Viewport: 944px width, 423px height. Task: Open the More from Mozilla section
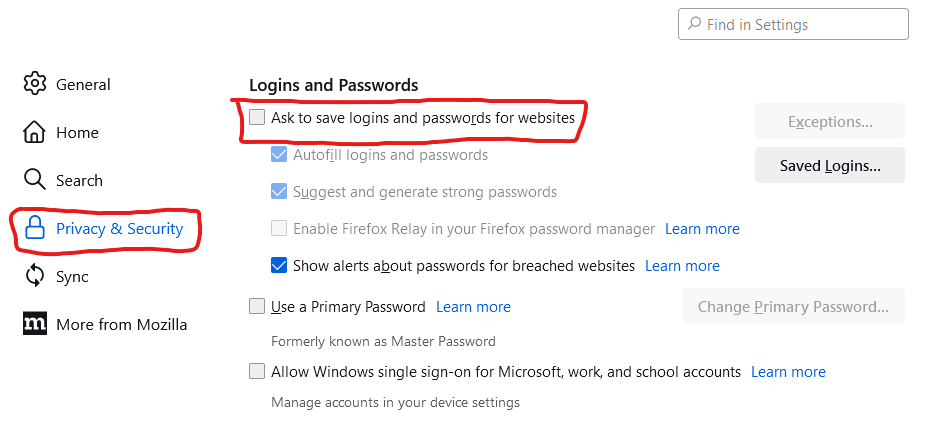[x=105, y=324]
